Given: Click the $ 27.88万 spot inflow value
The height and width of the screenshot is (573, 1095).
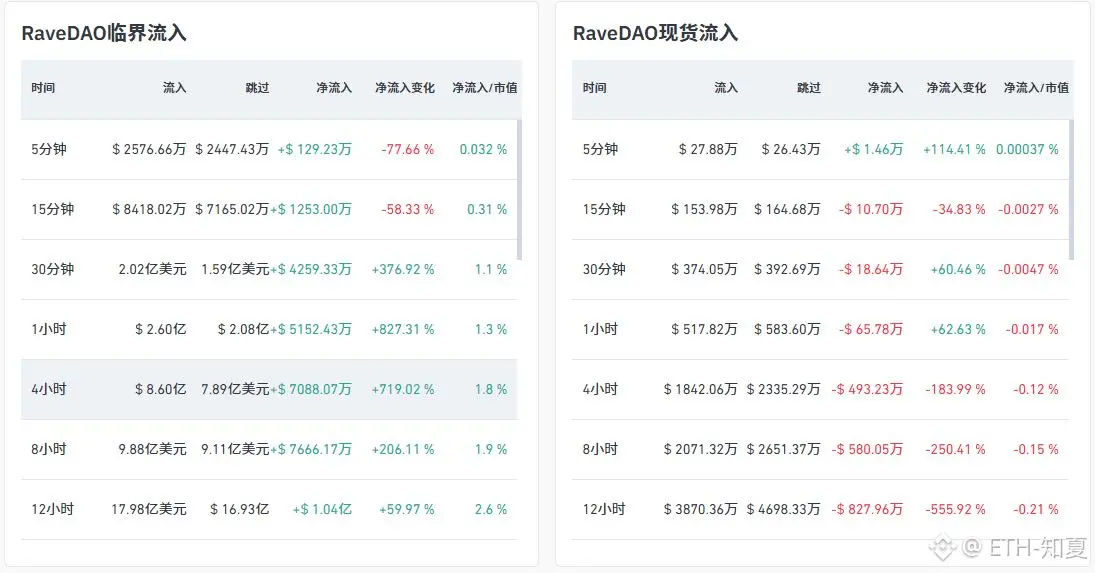Looking at the screenshot, I should coord(708,149).
